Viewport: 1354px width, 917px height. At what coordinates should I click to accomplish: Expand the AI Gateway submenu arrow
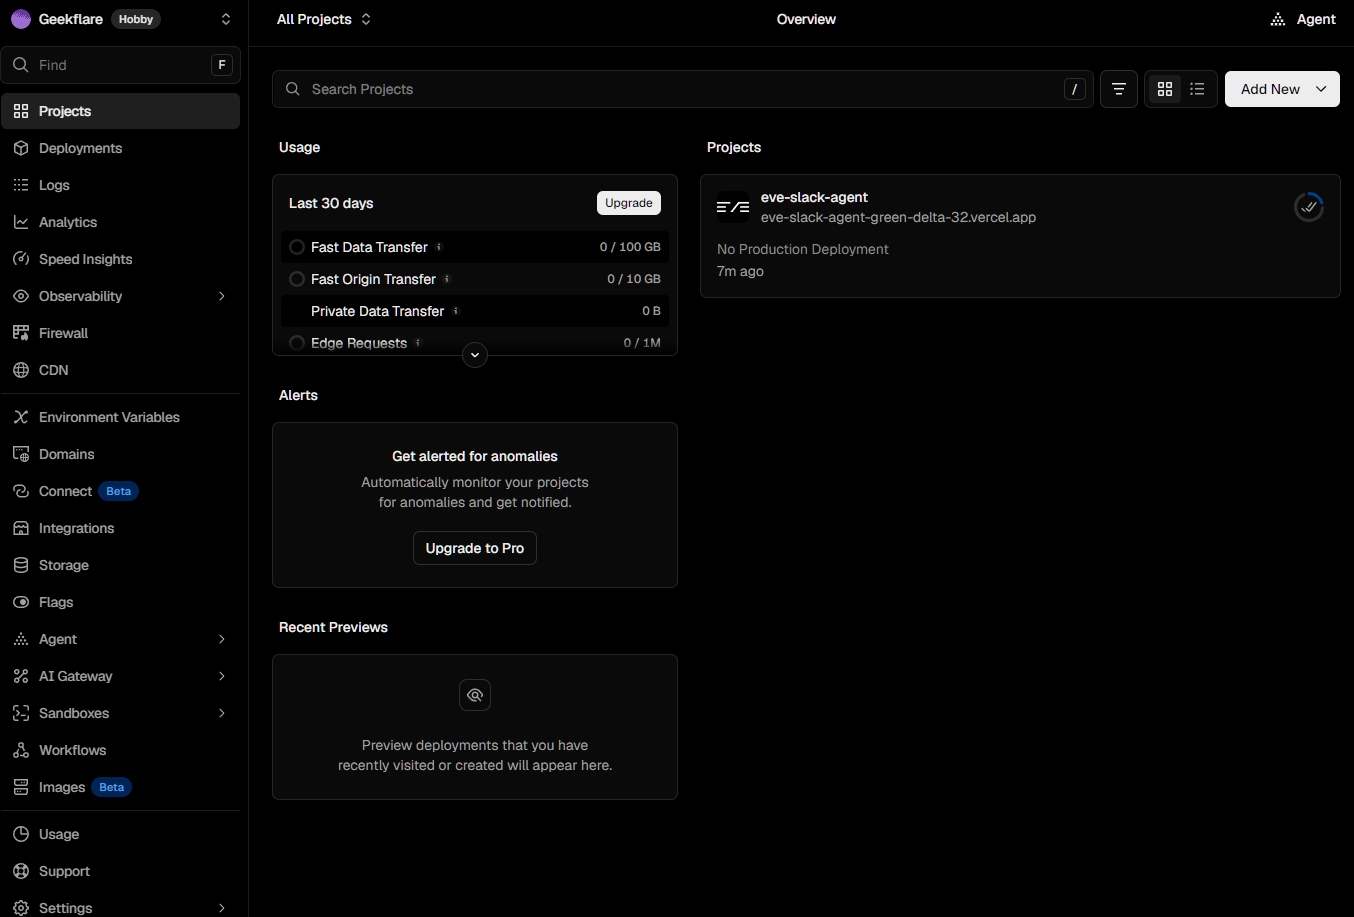pyautogui.click(x=222, y=676)
